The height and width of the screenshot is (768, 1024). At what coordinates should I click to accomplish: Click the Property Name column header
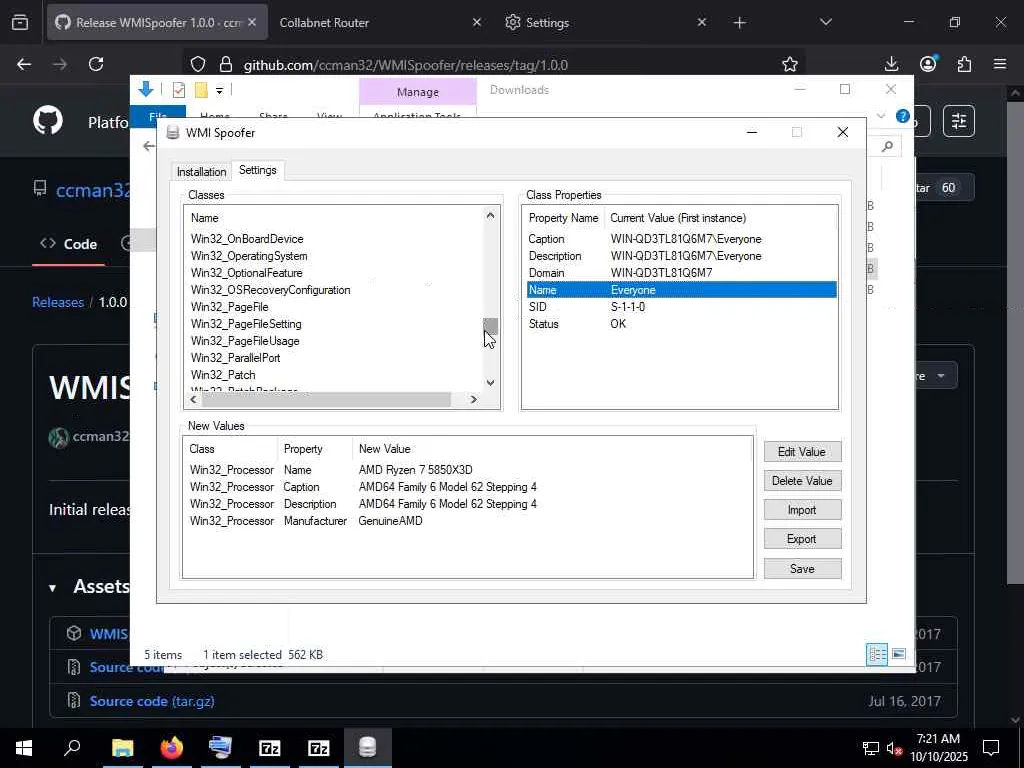[x=563, y=218]
